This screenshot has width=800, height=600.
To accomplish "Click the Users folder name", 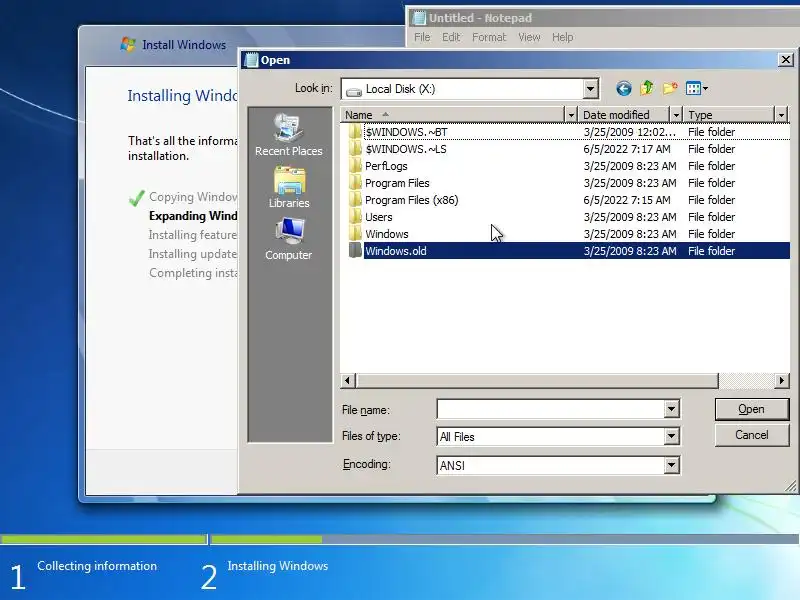I will tap(379, 217).
